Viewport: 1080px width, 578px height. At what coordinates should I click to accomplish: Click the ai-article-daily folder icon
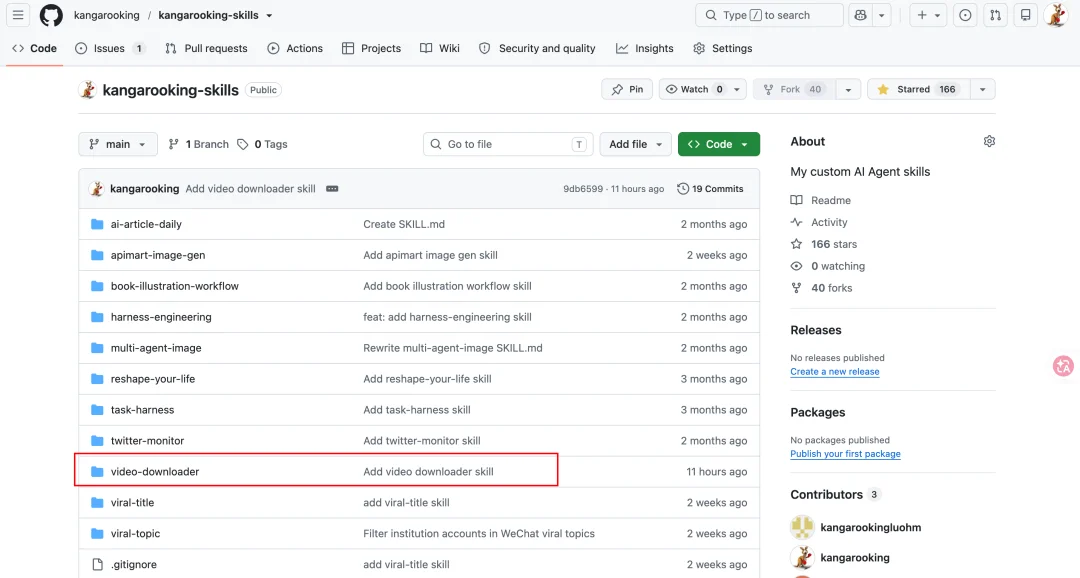[97, 224]
